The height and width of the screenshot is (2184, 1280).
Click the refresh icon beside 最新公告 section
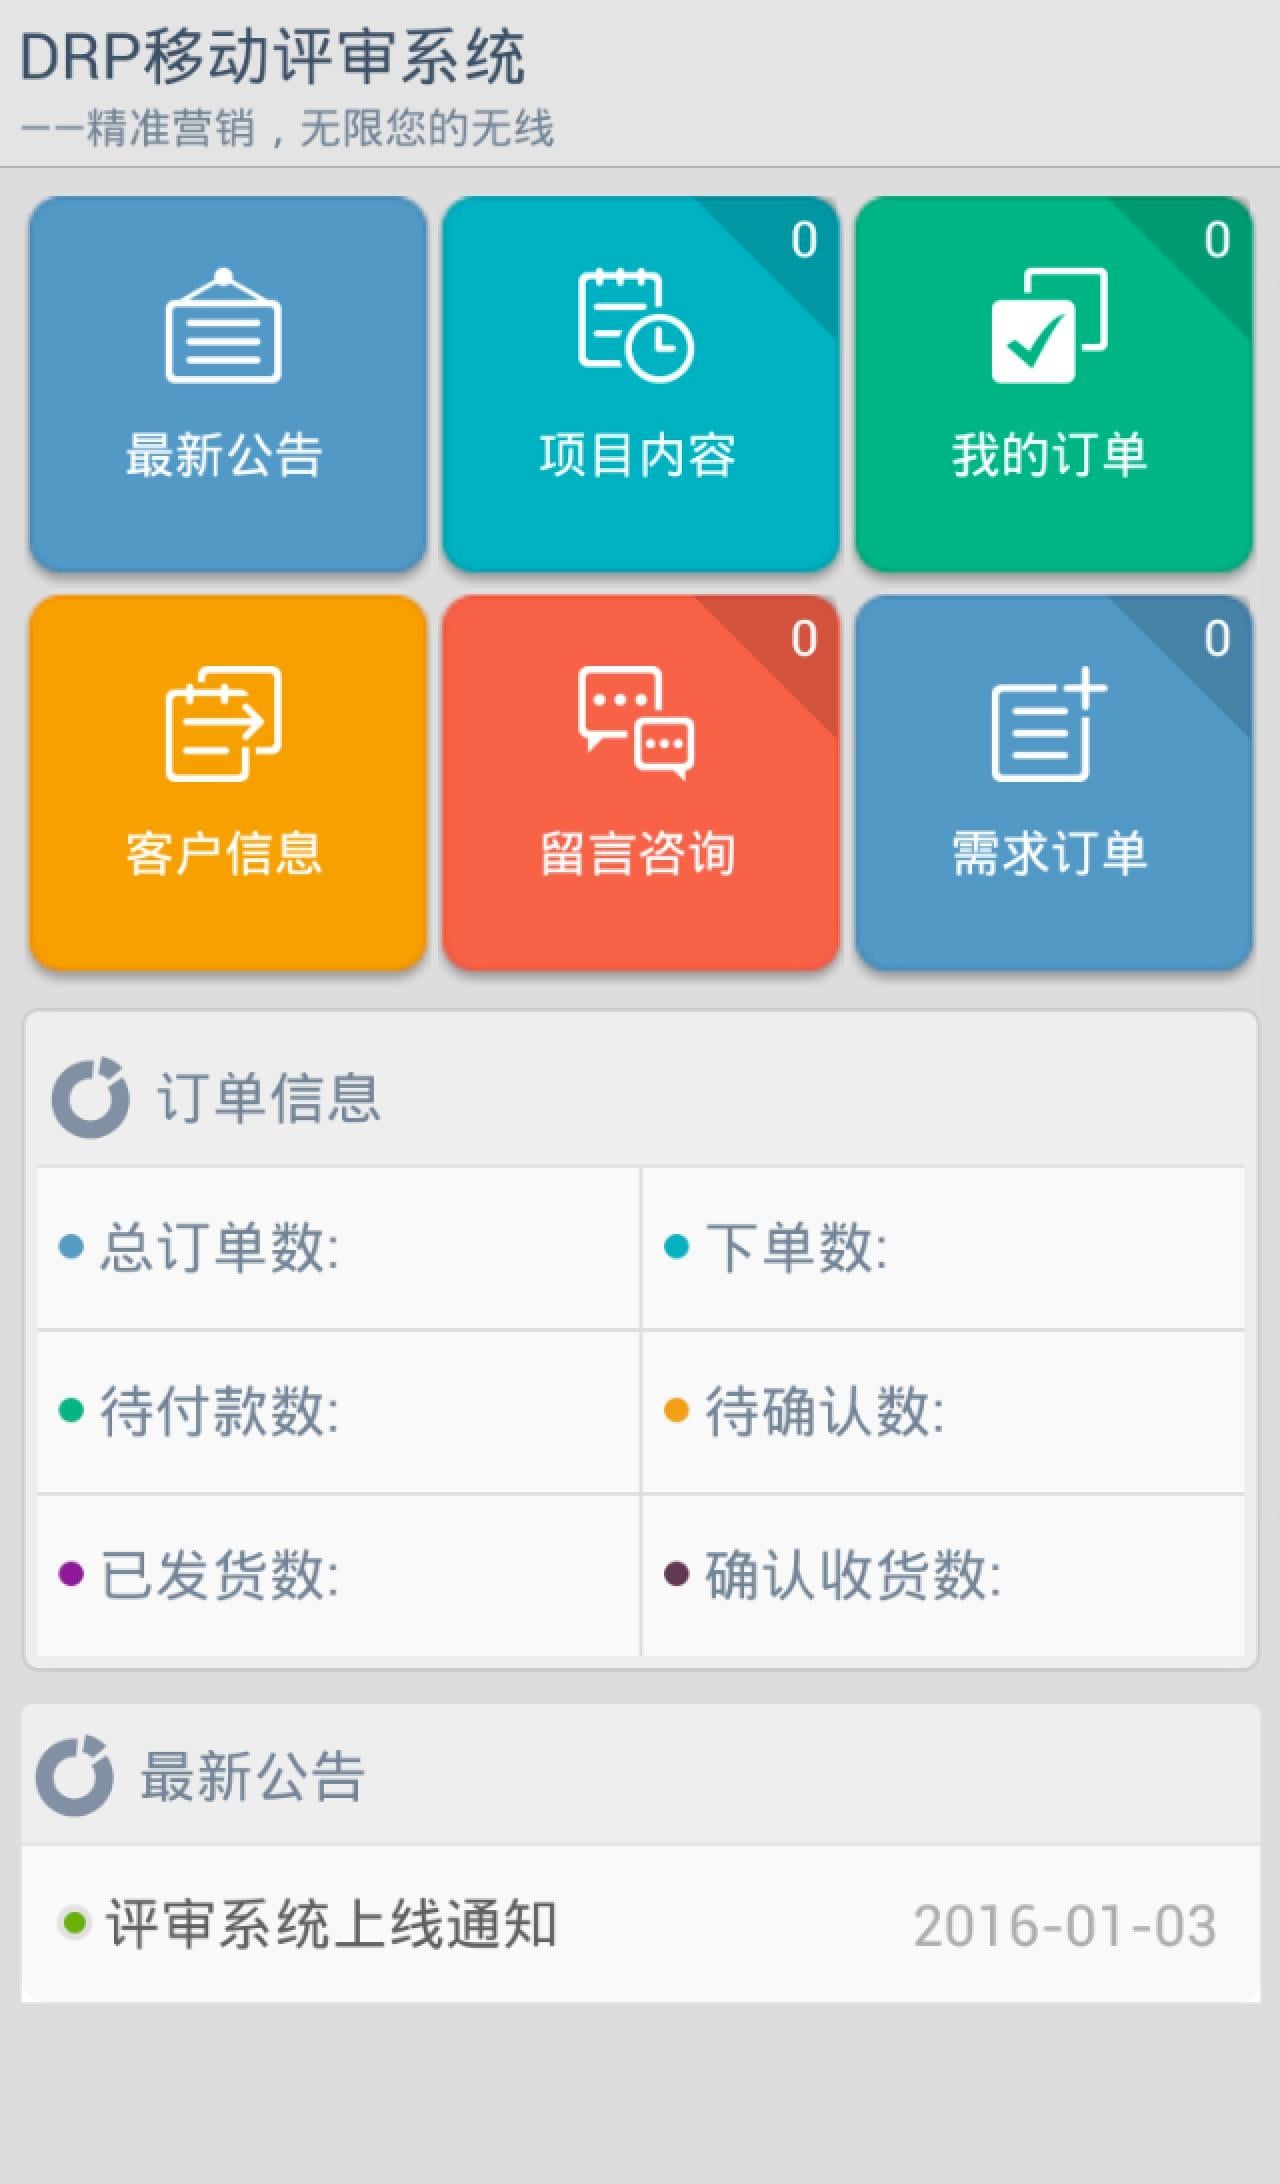point(74,1776)
